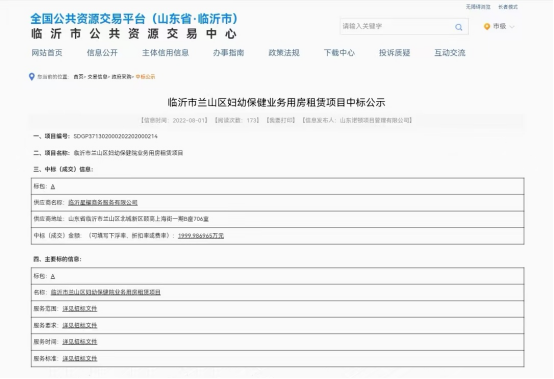Switch to 长者模式 at top right
This screenshot has height=379, width=554.
pos(508,7)
